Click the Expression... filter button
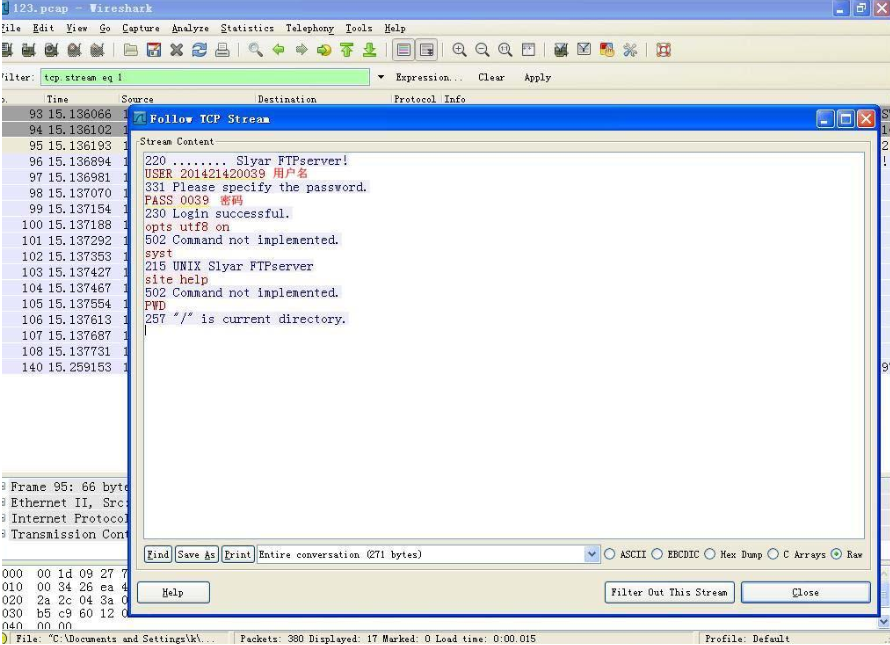890x645 pixels. pos(429,77)
